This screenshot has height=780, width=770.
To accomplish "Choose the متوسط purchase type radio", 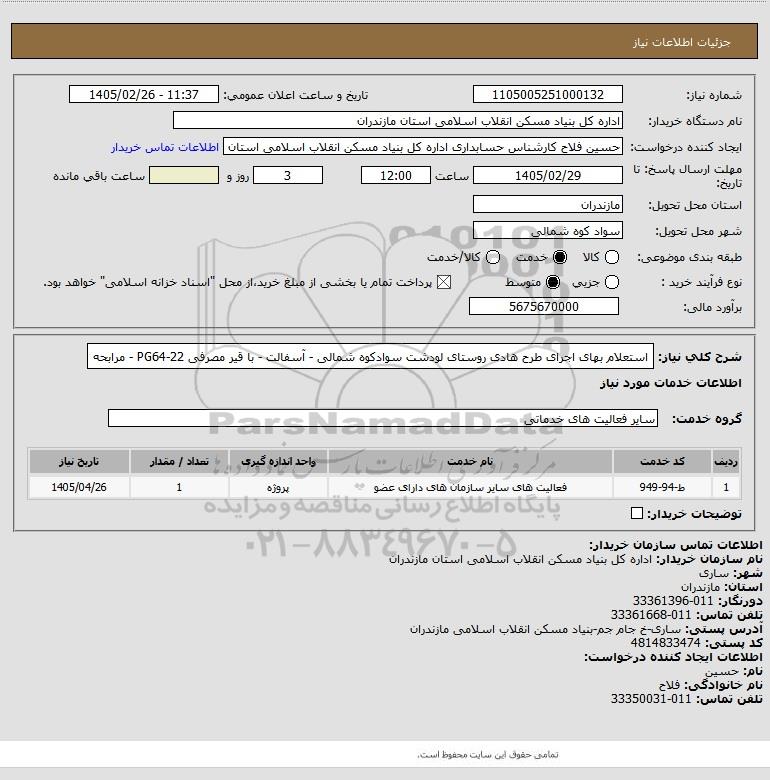I will [x=553, y=283].
